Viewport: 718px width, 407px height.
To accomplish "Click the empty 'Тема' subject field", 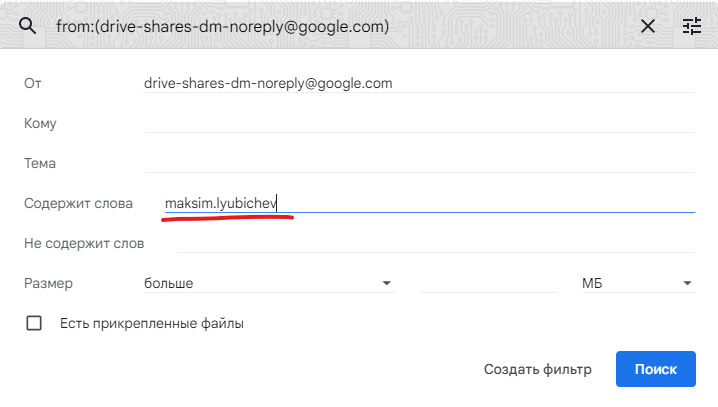I will tap(419, 163).
